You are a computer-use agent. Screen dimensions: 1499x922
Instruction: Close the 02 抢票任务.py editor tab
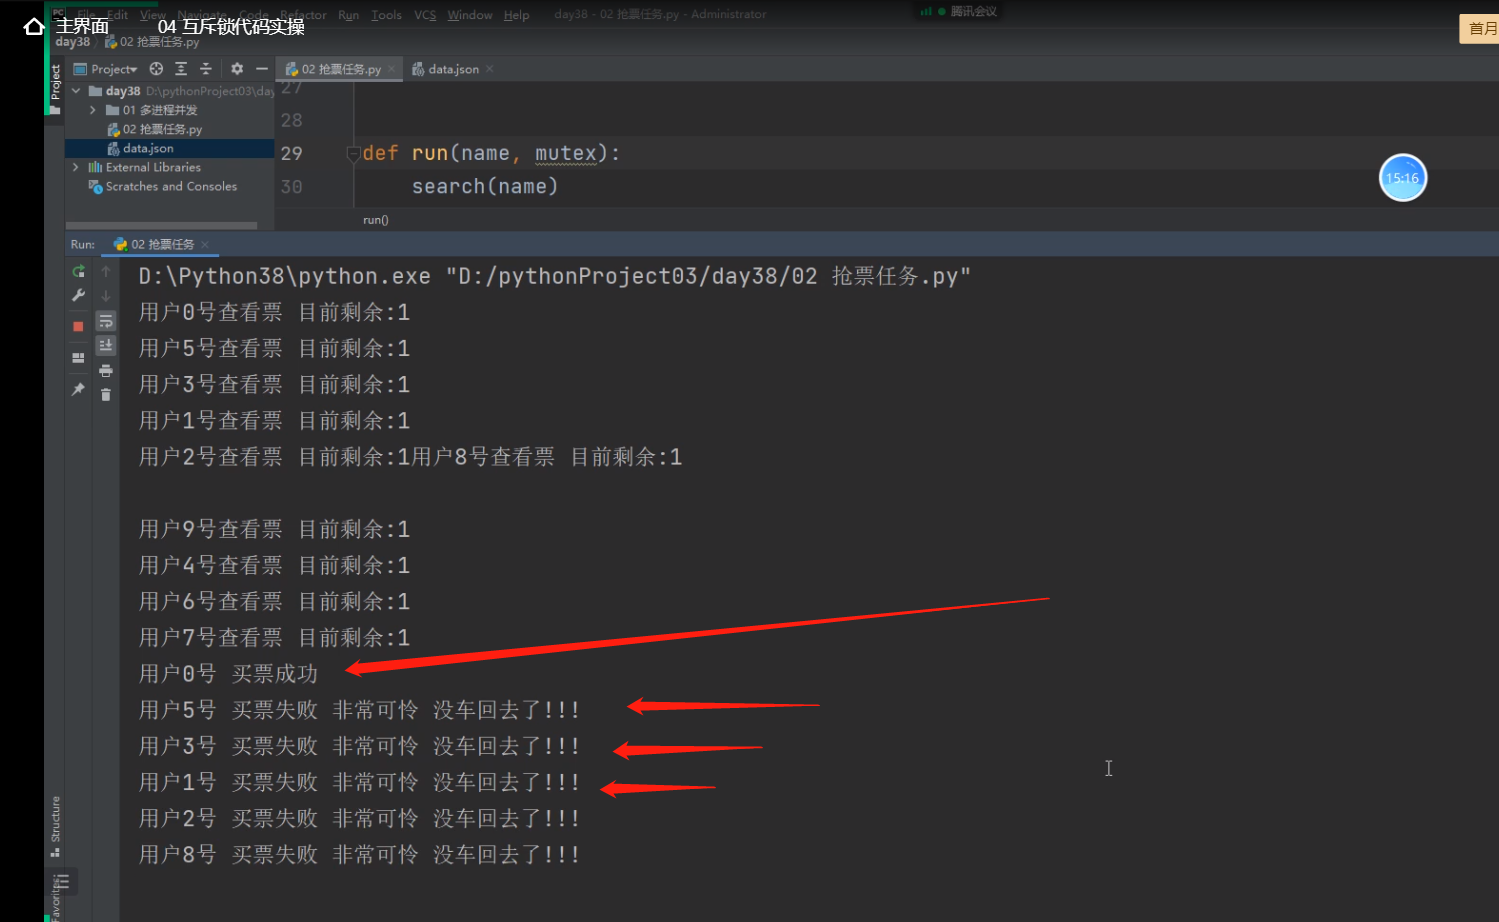tap(391, 69)
